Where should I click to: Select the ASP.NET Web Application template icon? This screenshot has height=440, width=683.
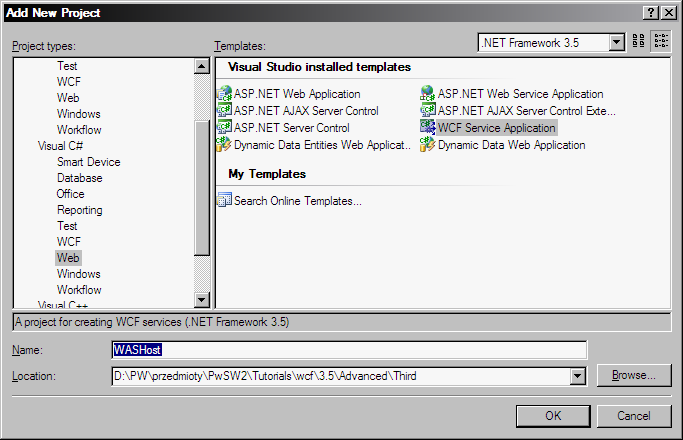[x=224, y=94]
